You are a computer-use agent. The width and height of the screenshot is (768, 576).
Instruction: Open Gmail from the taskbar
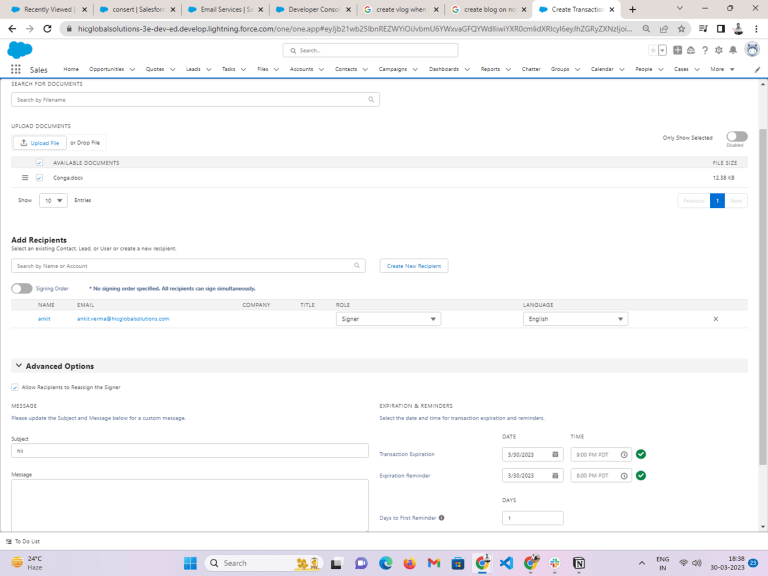point(434,563)
